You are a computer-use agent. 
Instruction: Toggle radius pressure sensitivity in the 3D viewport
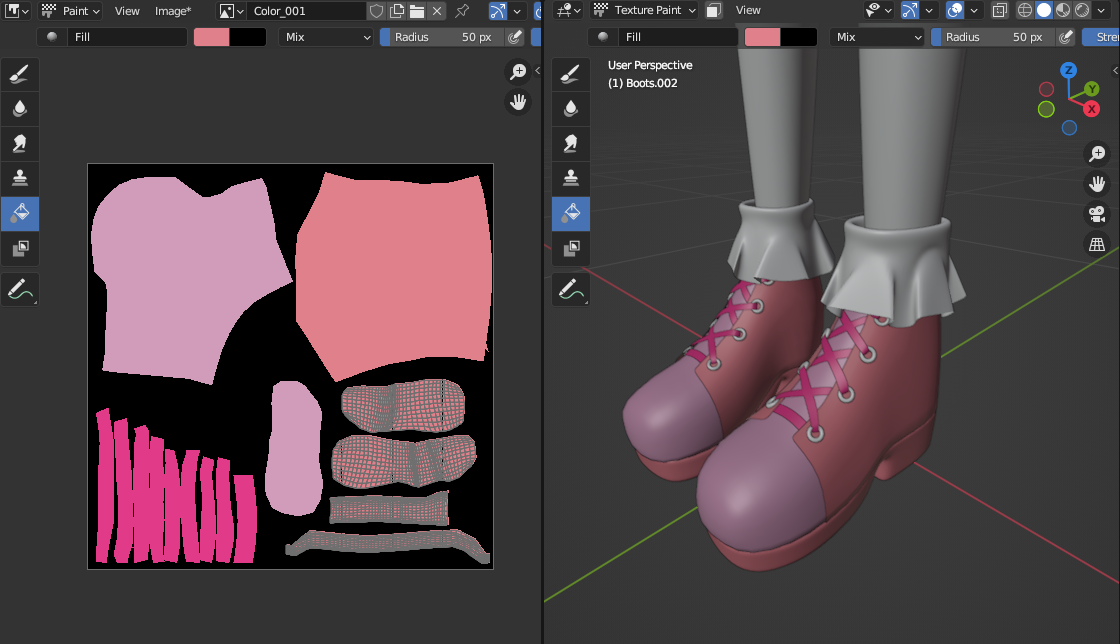click(1066, 37)
